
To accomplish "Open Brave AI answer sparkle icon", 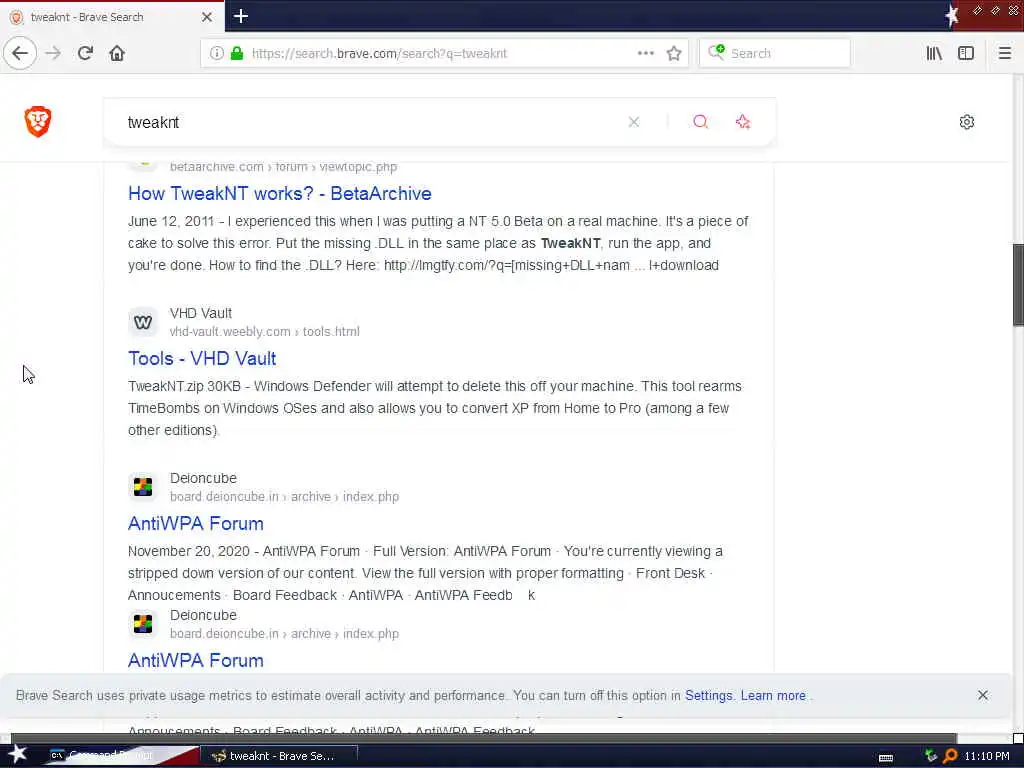I will (x=743, y=122).
